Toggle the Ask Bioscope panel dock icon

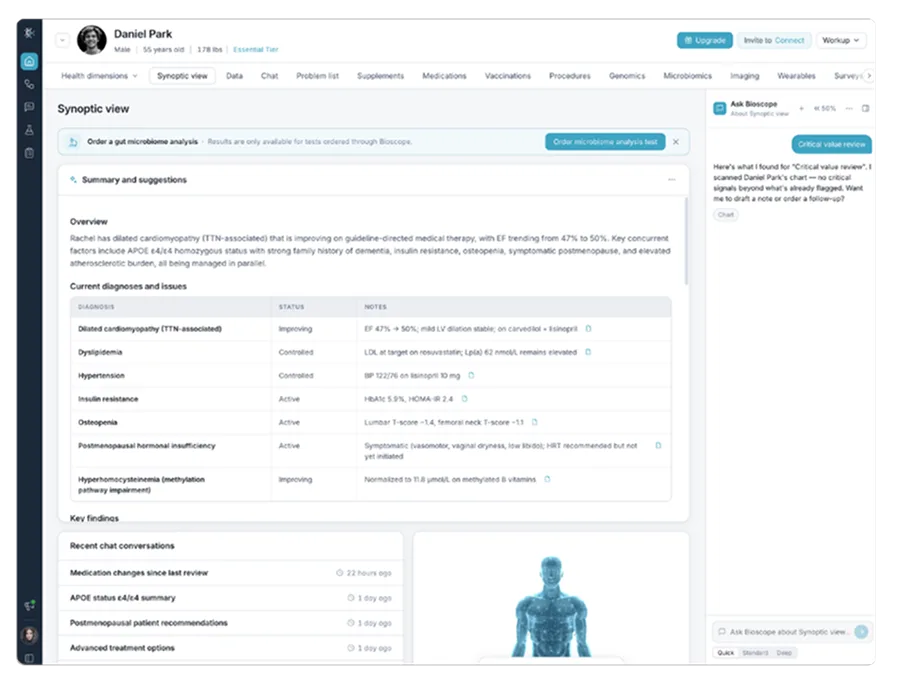pyautogui.click(x=865, y=108)
